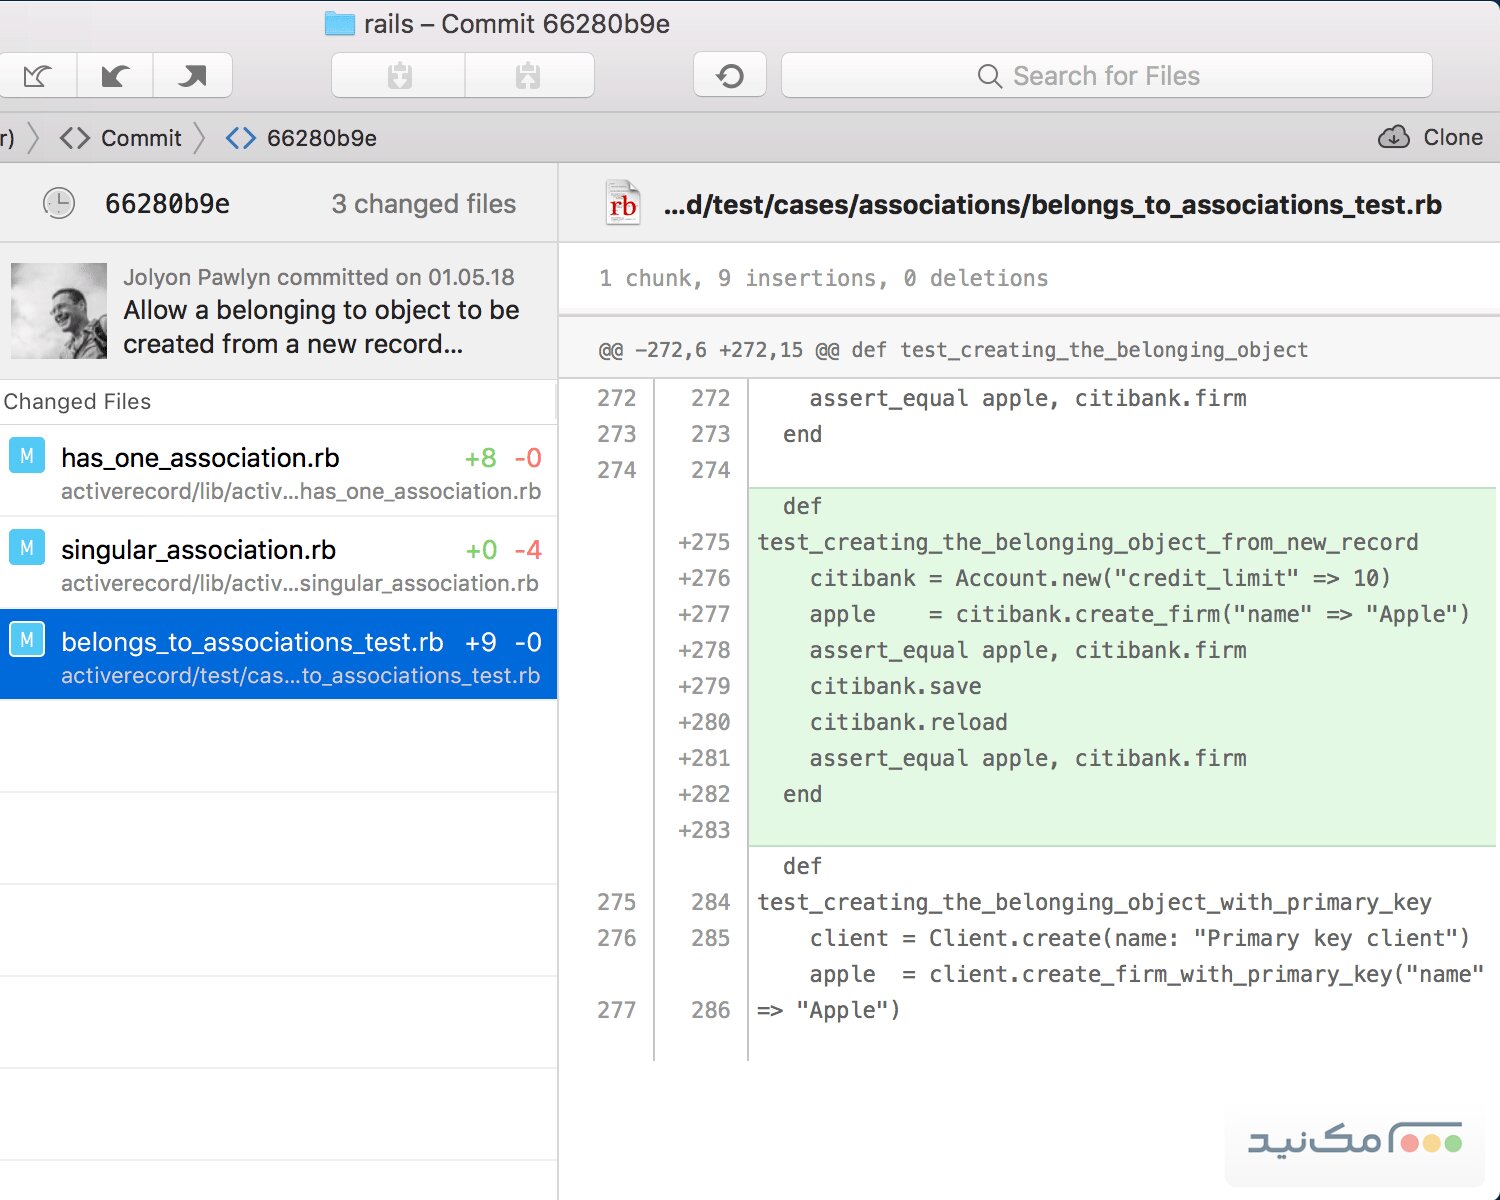Viewport: 1500px width, 1200px height.
Task: Click the cloud download icon beside Clone
Action: [x=1393, y=138]
